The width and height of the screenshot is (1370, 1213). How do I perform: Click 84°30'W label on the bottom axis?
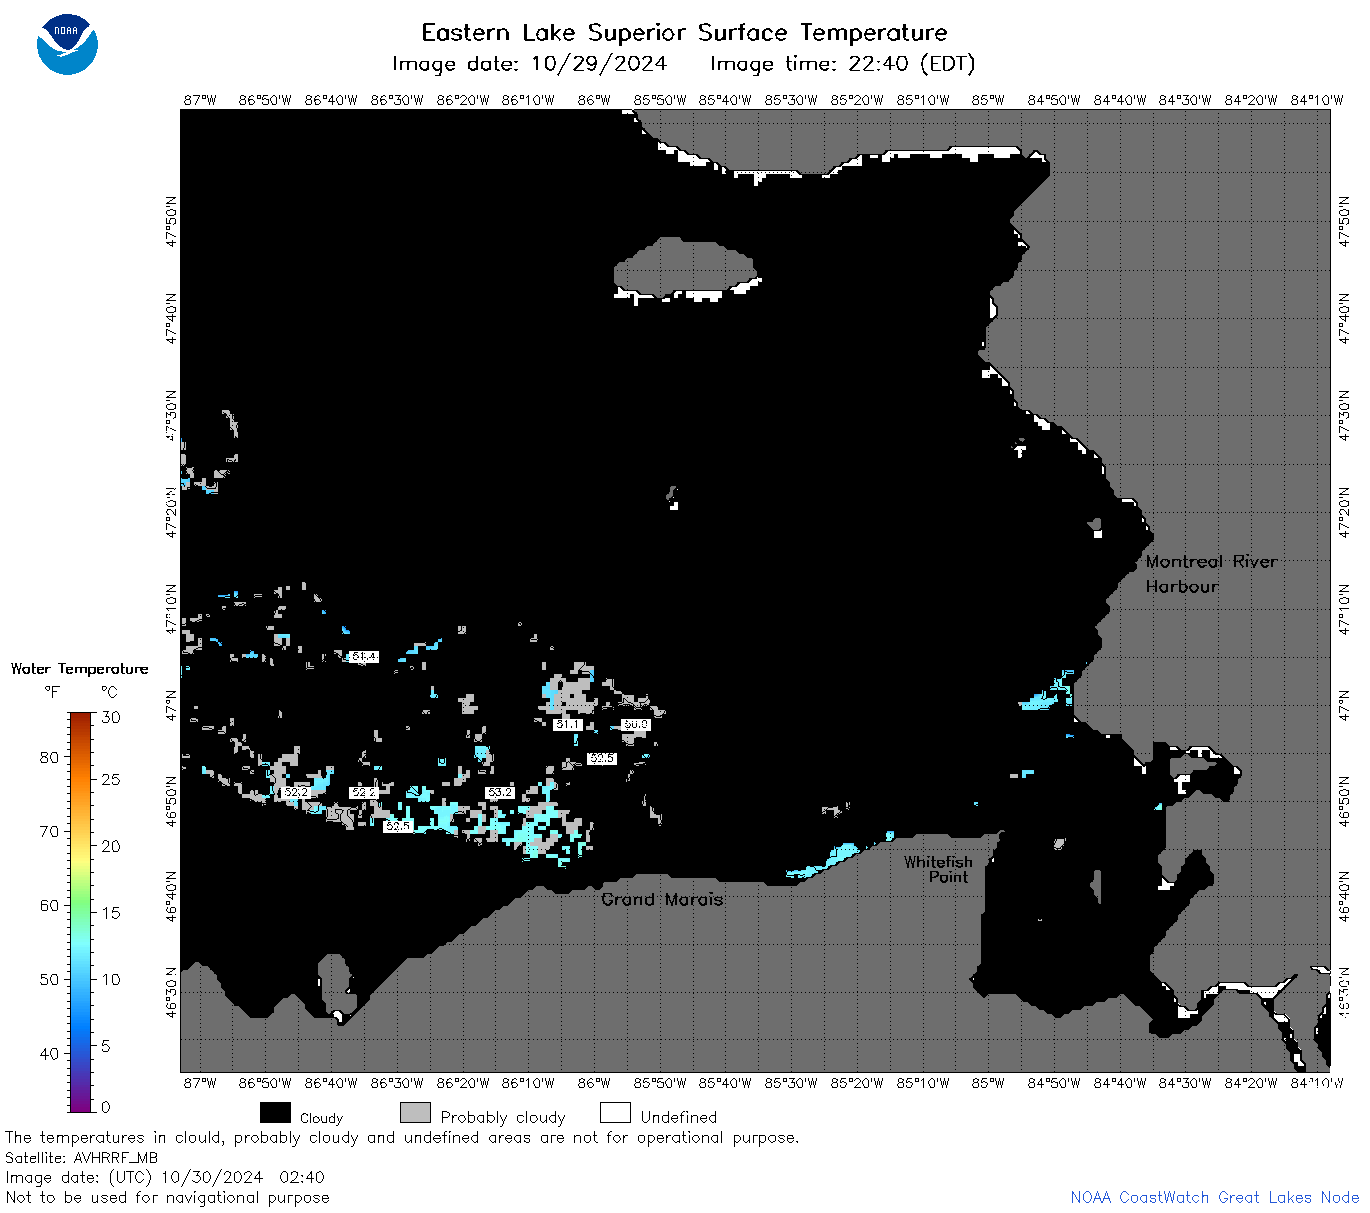[1185, 1083]
